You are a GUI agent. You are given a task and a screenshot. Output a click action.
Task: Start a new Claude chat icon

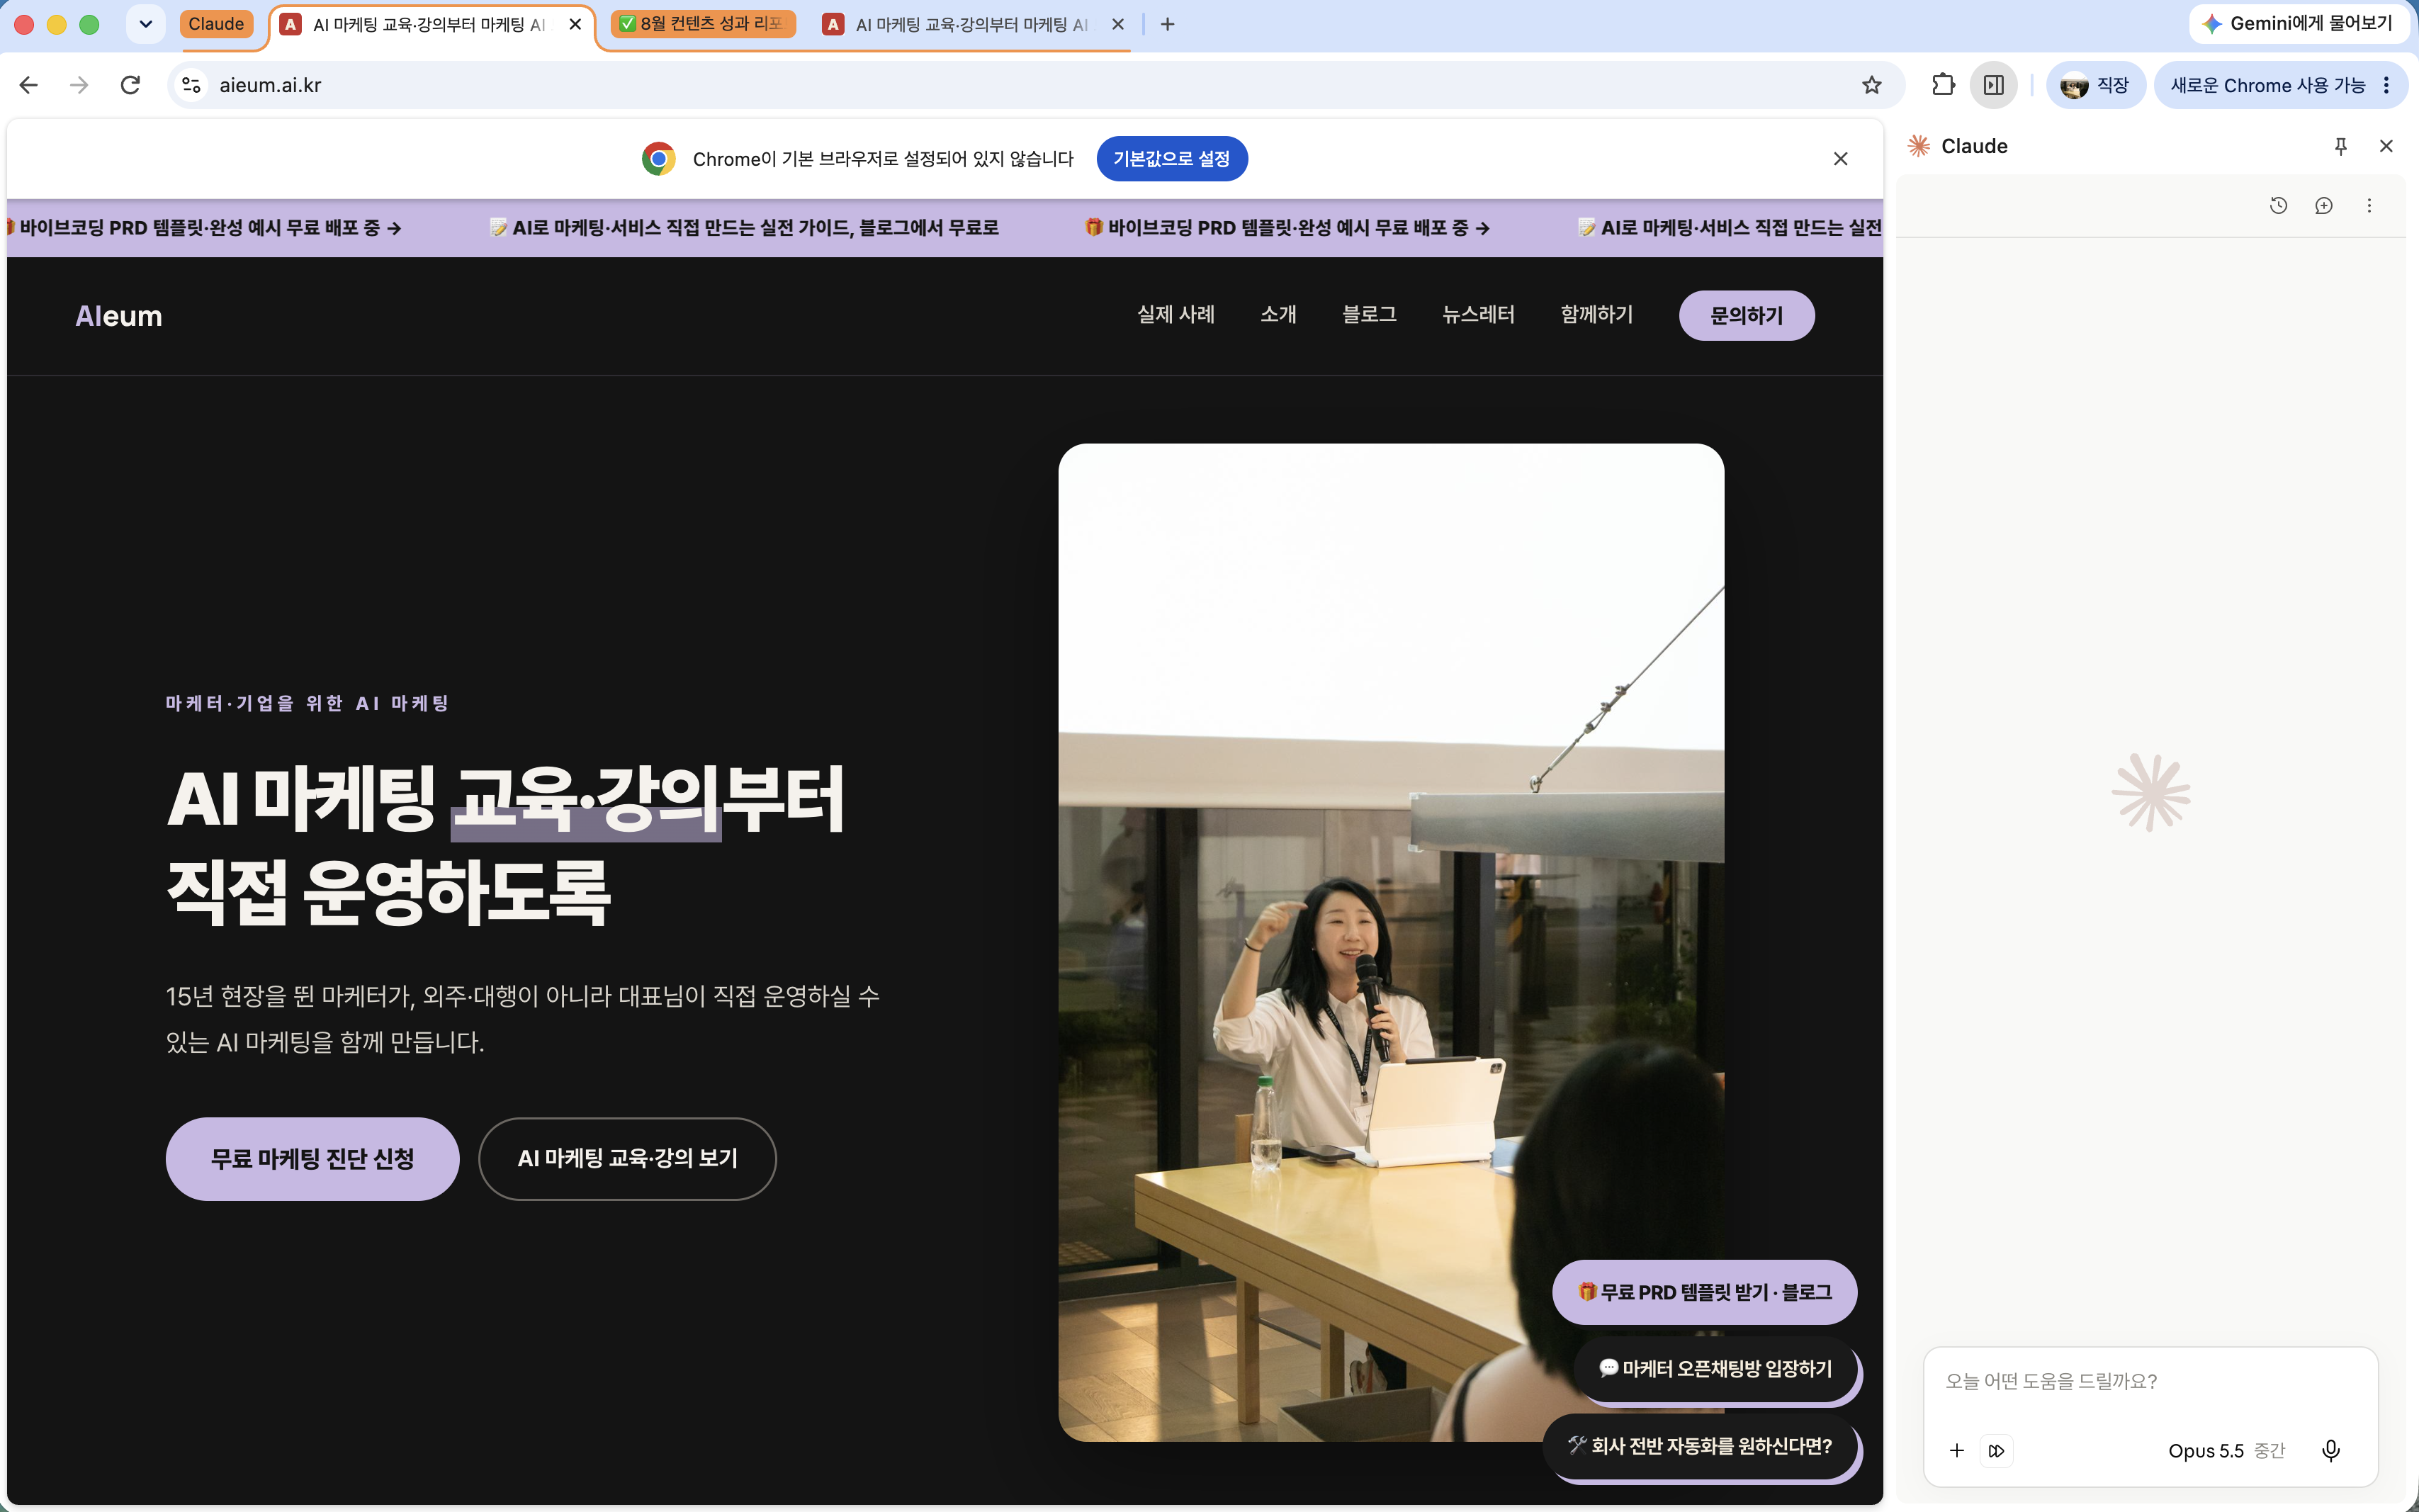coord(2324,205)
